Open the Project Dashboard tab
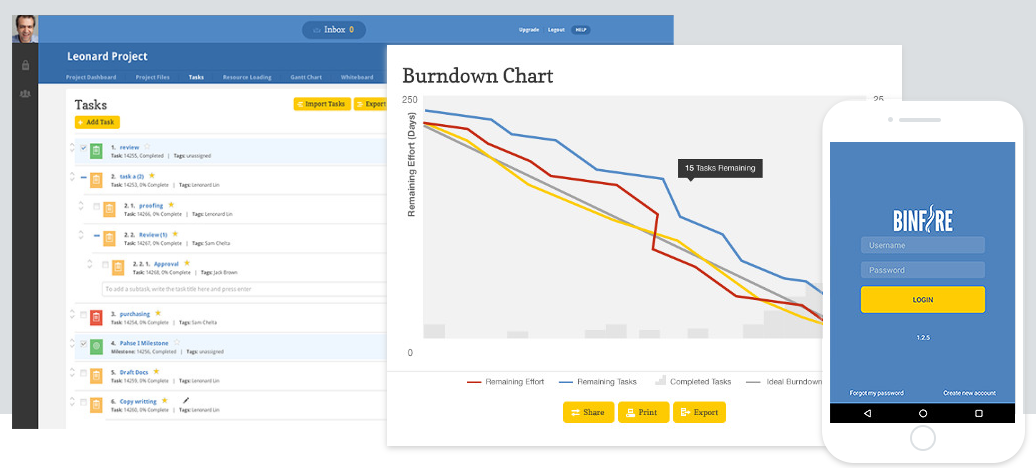Image resolution: width=1036 pixels, height=468 pixels. click(x=91, y=77)
